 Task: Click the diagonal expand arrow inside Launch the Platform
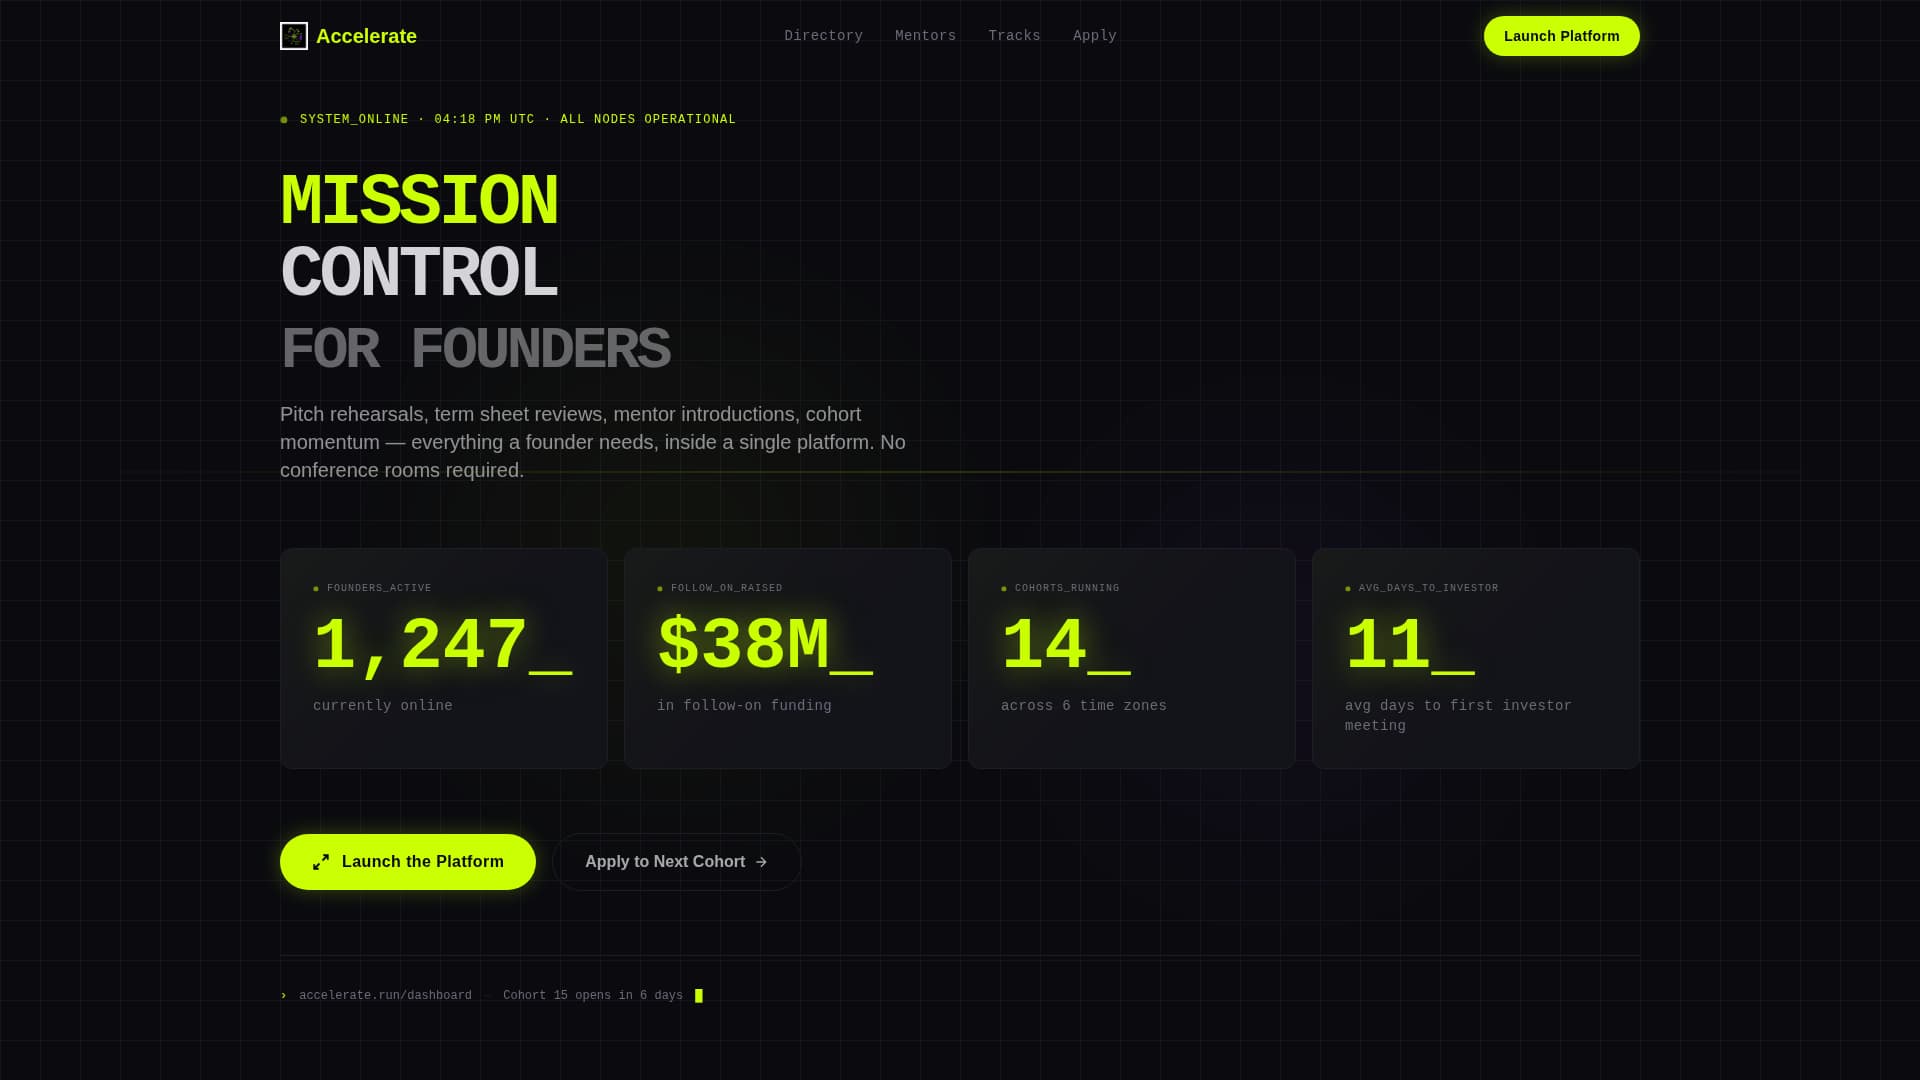click(x=322, y=861)
